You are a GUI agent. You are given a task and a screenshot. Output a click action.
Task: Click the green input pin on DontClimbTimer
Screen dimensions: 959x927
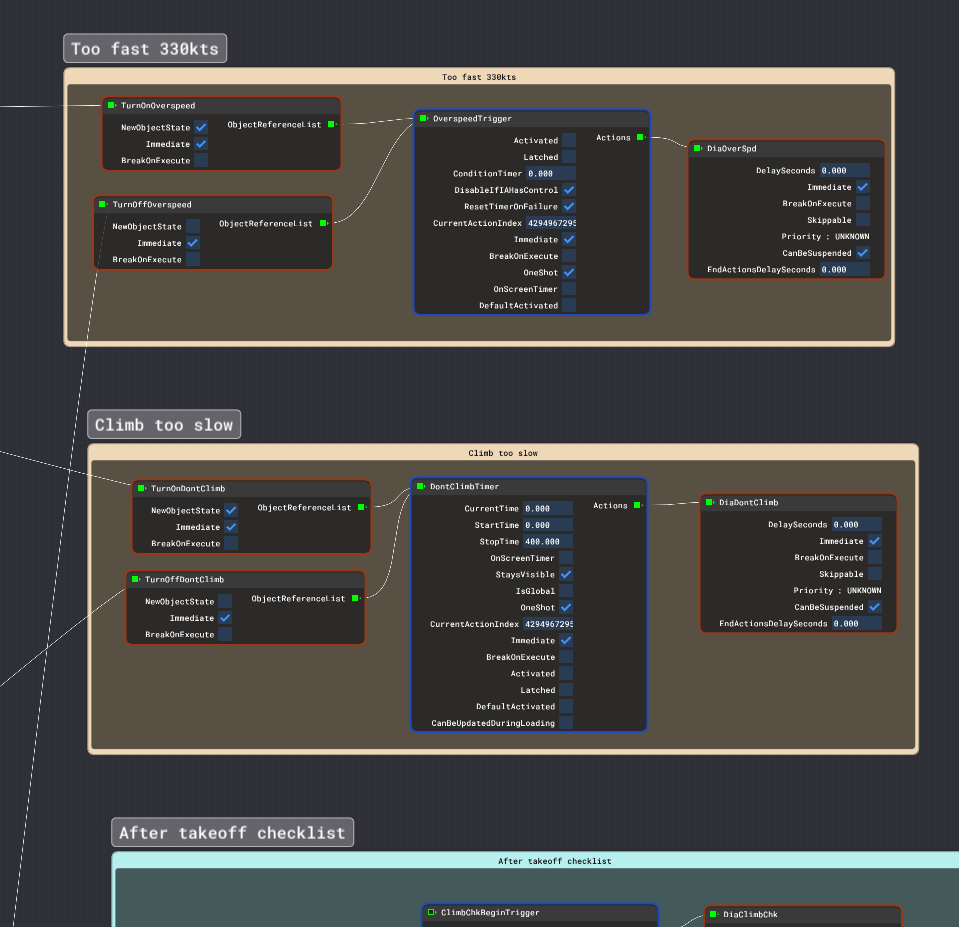pyautogui.click(x=421, y=486)
